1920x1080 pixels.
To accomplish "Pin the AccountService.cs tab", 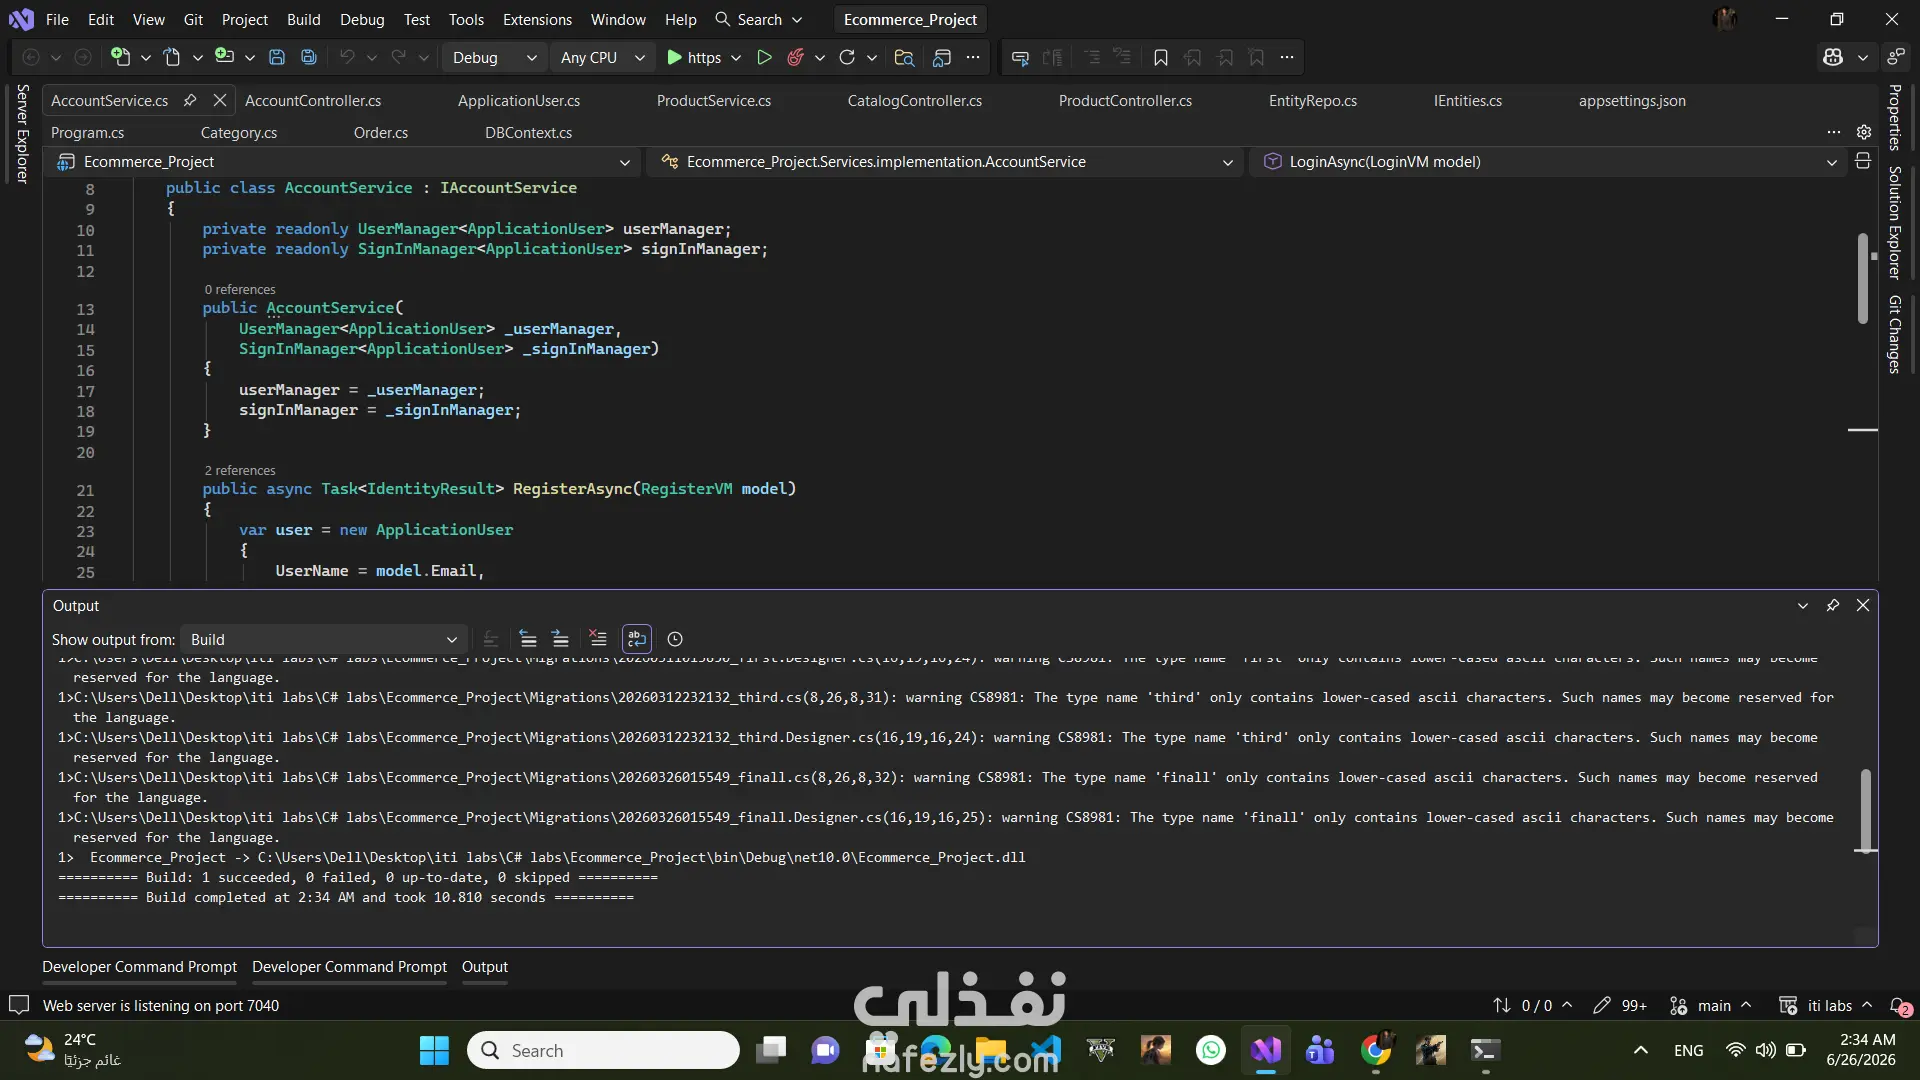I will pyautogui.click(x=190, y=100).
